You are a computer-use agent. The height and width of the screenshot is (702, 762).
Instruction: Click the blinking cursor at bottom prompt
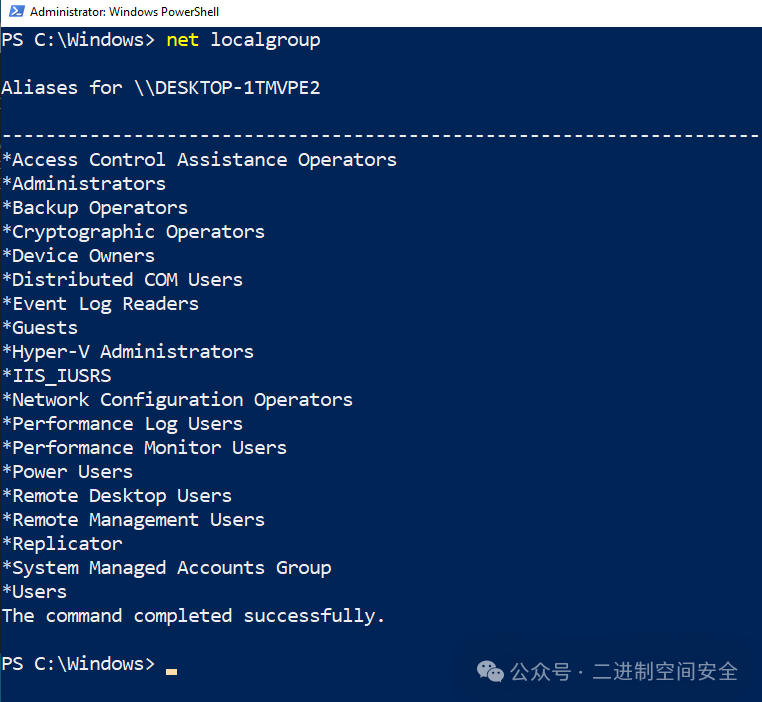(171, 672)
